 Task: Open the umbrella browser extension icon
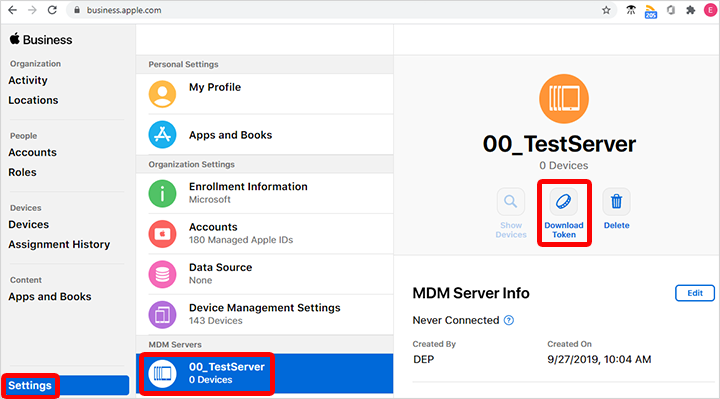coord(631,10)
